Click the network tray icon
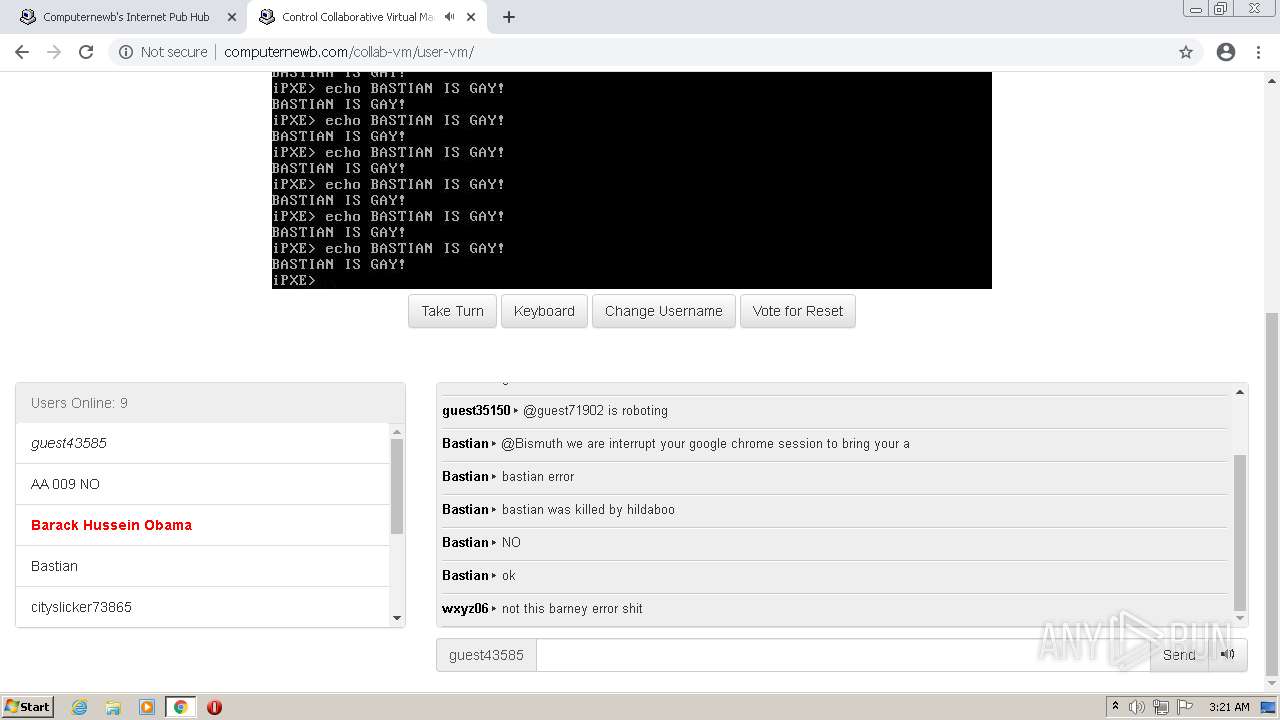 1160,707
